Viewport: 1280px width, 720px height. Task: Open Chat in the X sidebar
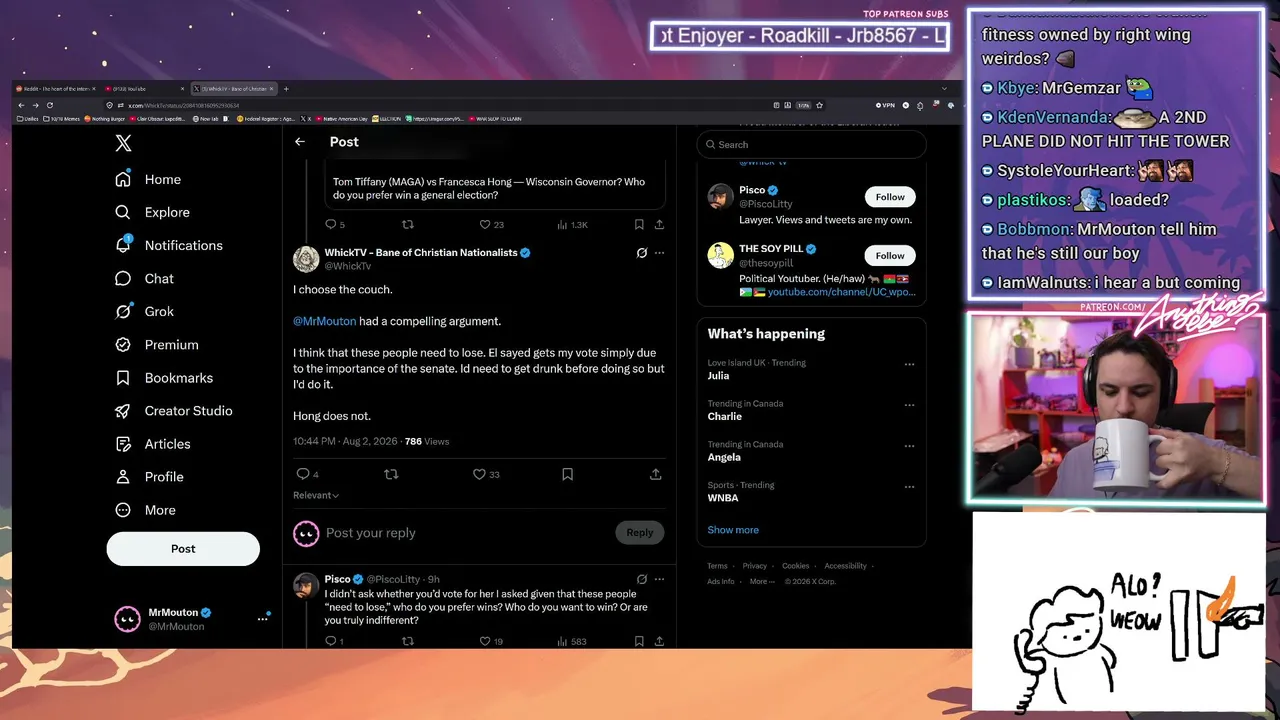tap(144, 279)
